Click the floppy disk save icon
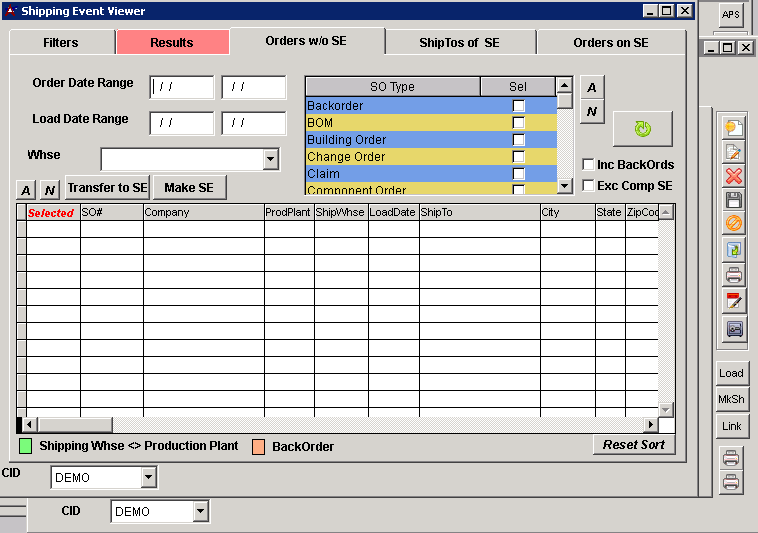758x533 pixels. (x=733, y=200)
